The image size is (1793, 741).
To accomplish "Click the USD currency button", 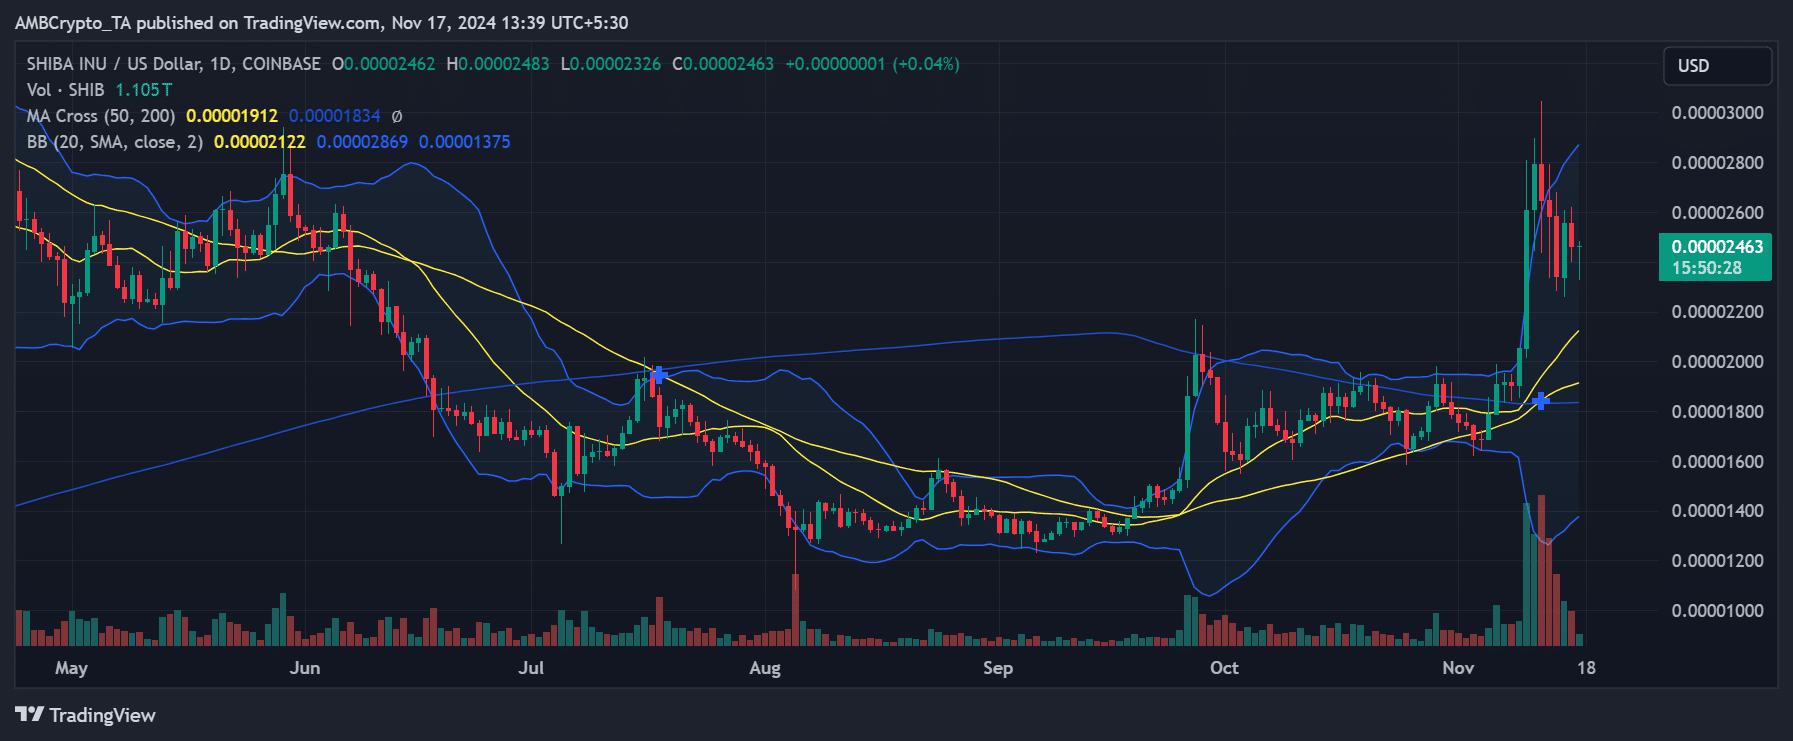I will 1717,66.
